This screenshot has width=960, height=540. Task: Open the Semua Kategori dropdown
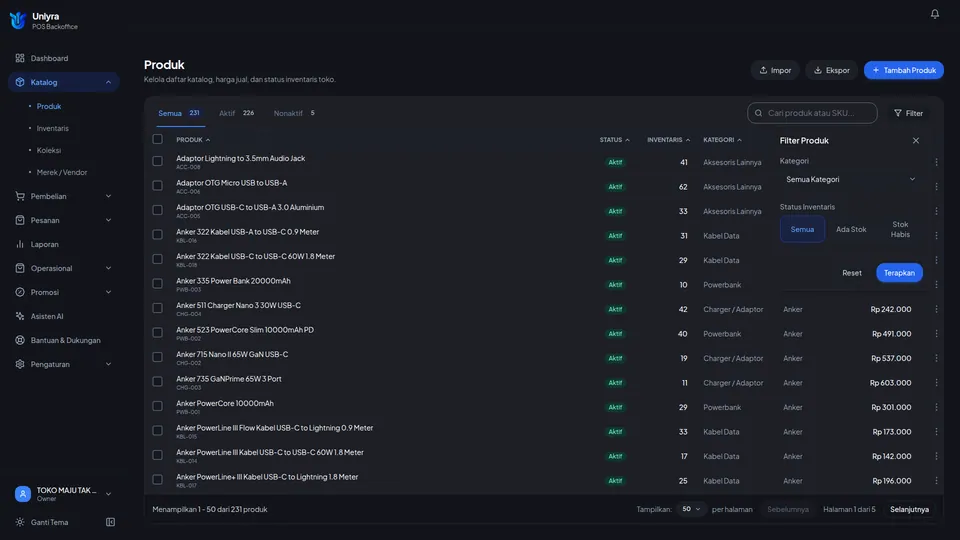coord(850,179)
